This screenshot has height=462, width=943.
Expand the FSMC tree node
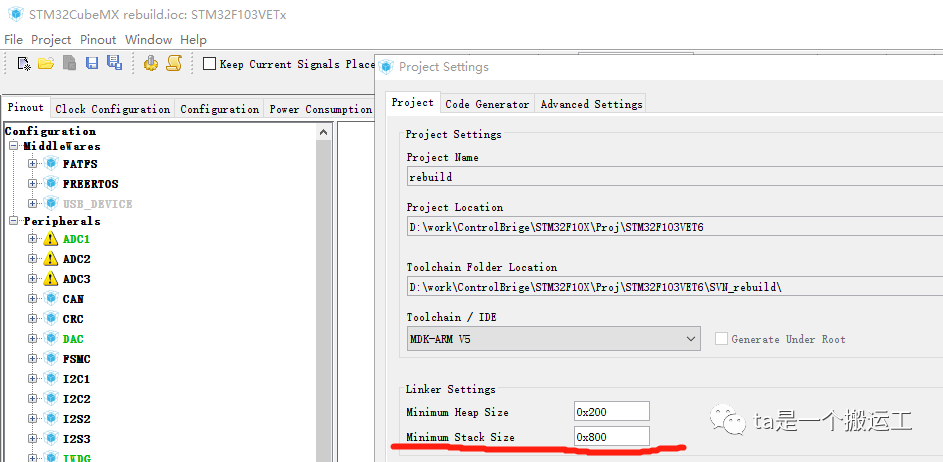coord(32,359)
